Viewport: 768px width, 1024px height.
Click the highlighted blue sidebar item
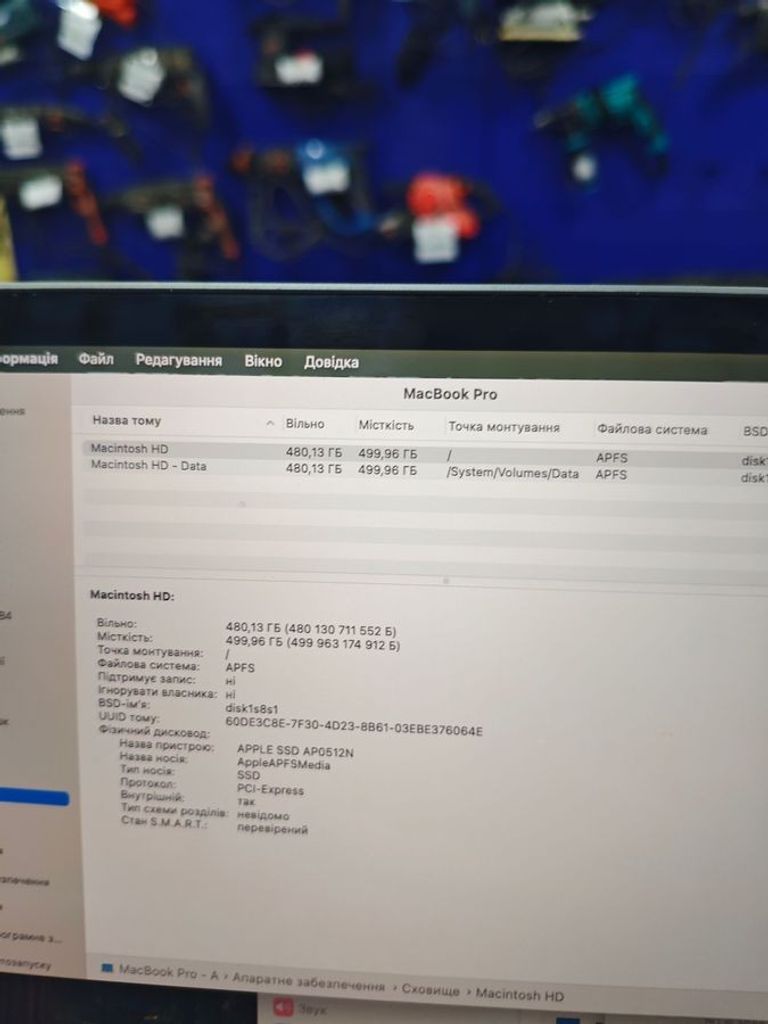pyautogui.click(x=34, y=797)
